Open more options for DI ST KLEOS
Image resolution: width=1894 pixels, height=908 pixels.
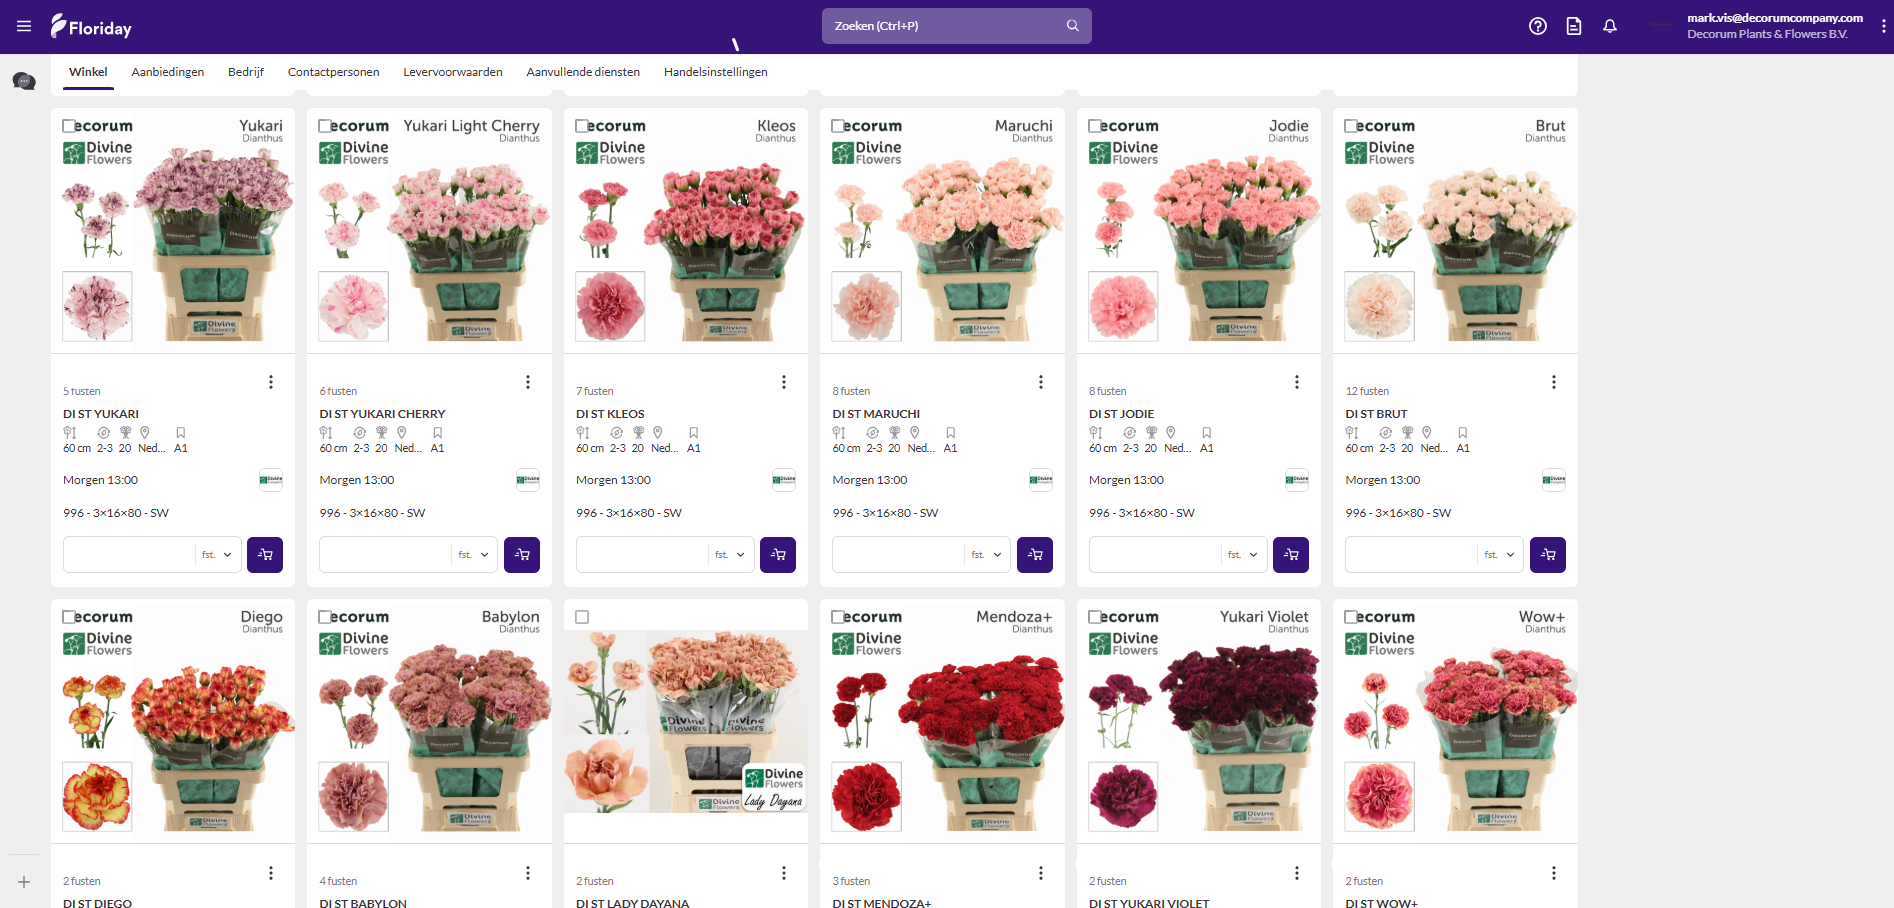(784, 382)
